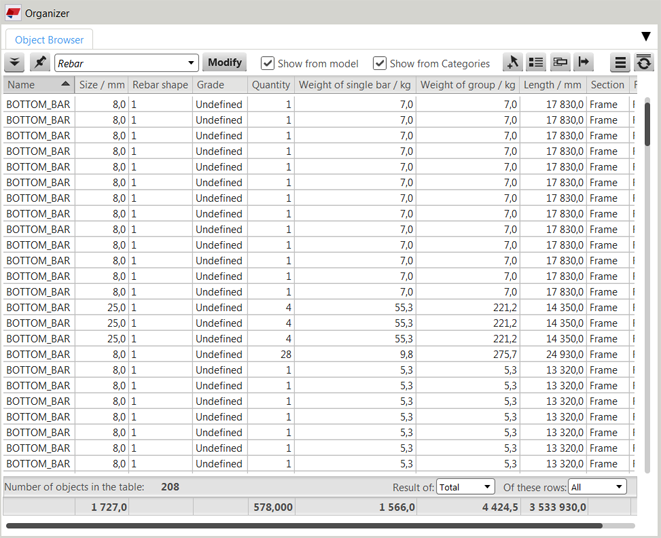
Task: Toggle the Show from Categories checkbox
Action: coord(380,63)
